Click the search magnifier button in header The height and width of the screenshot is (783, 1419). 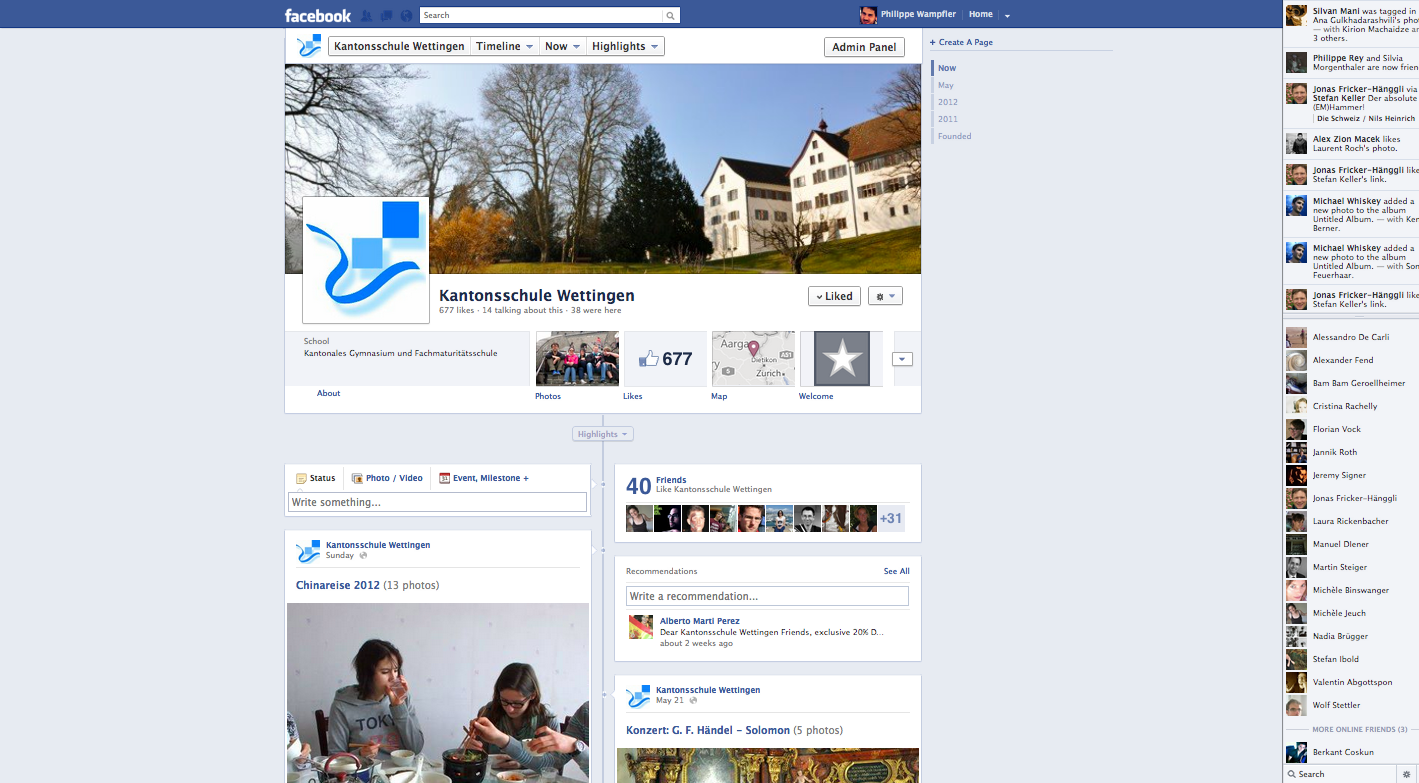pos(670,15)
